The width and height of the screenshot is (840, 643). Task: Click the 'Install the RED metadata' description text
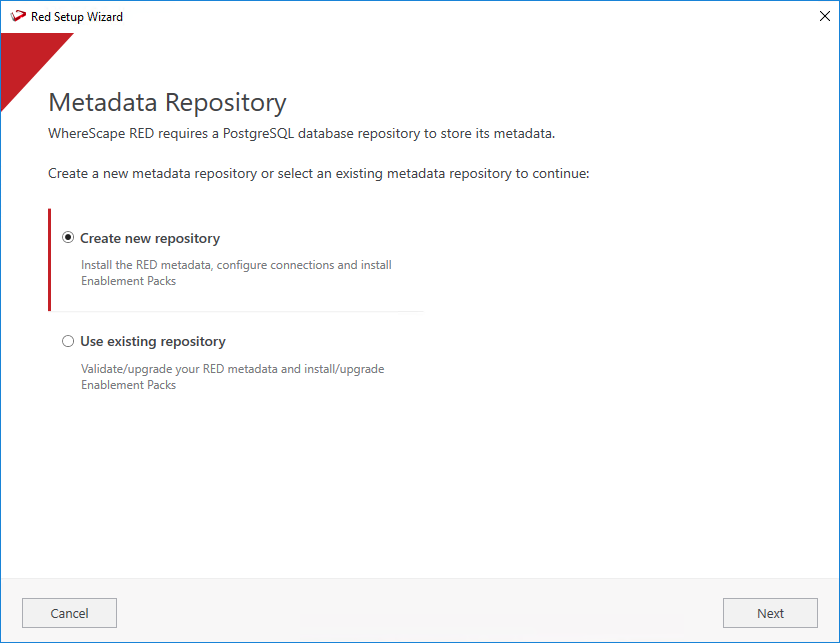pos(236,265)
